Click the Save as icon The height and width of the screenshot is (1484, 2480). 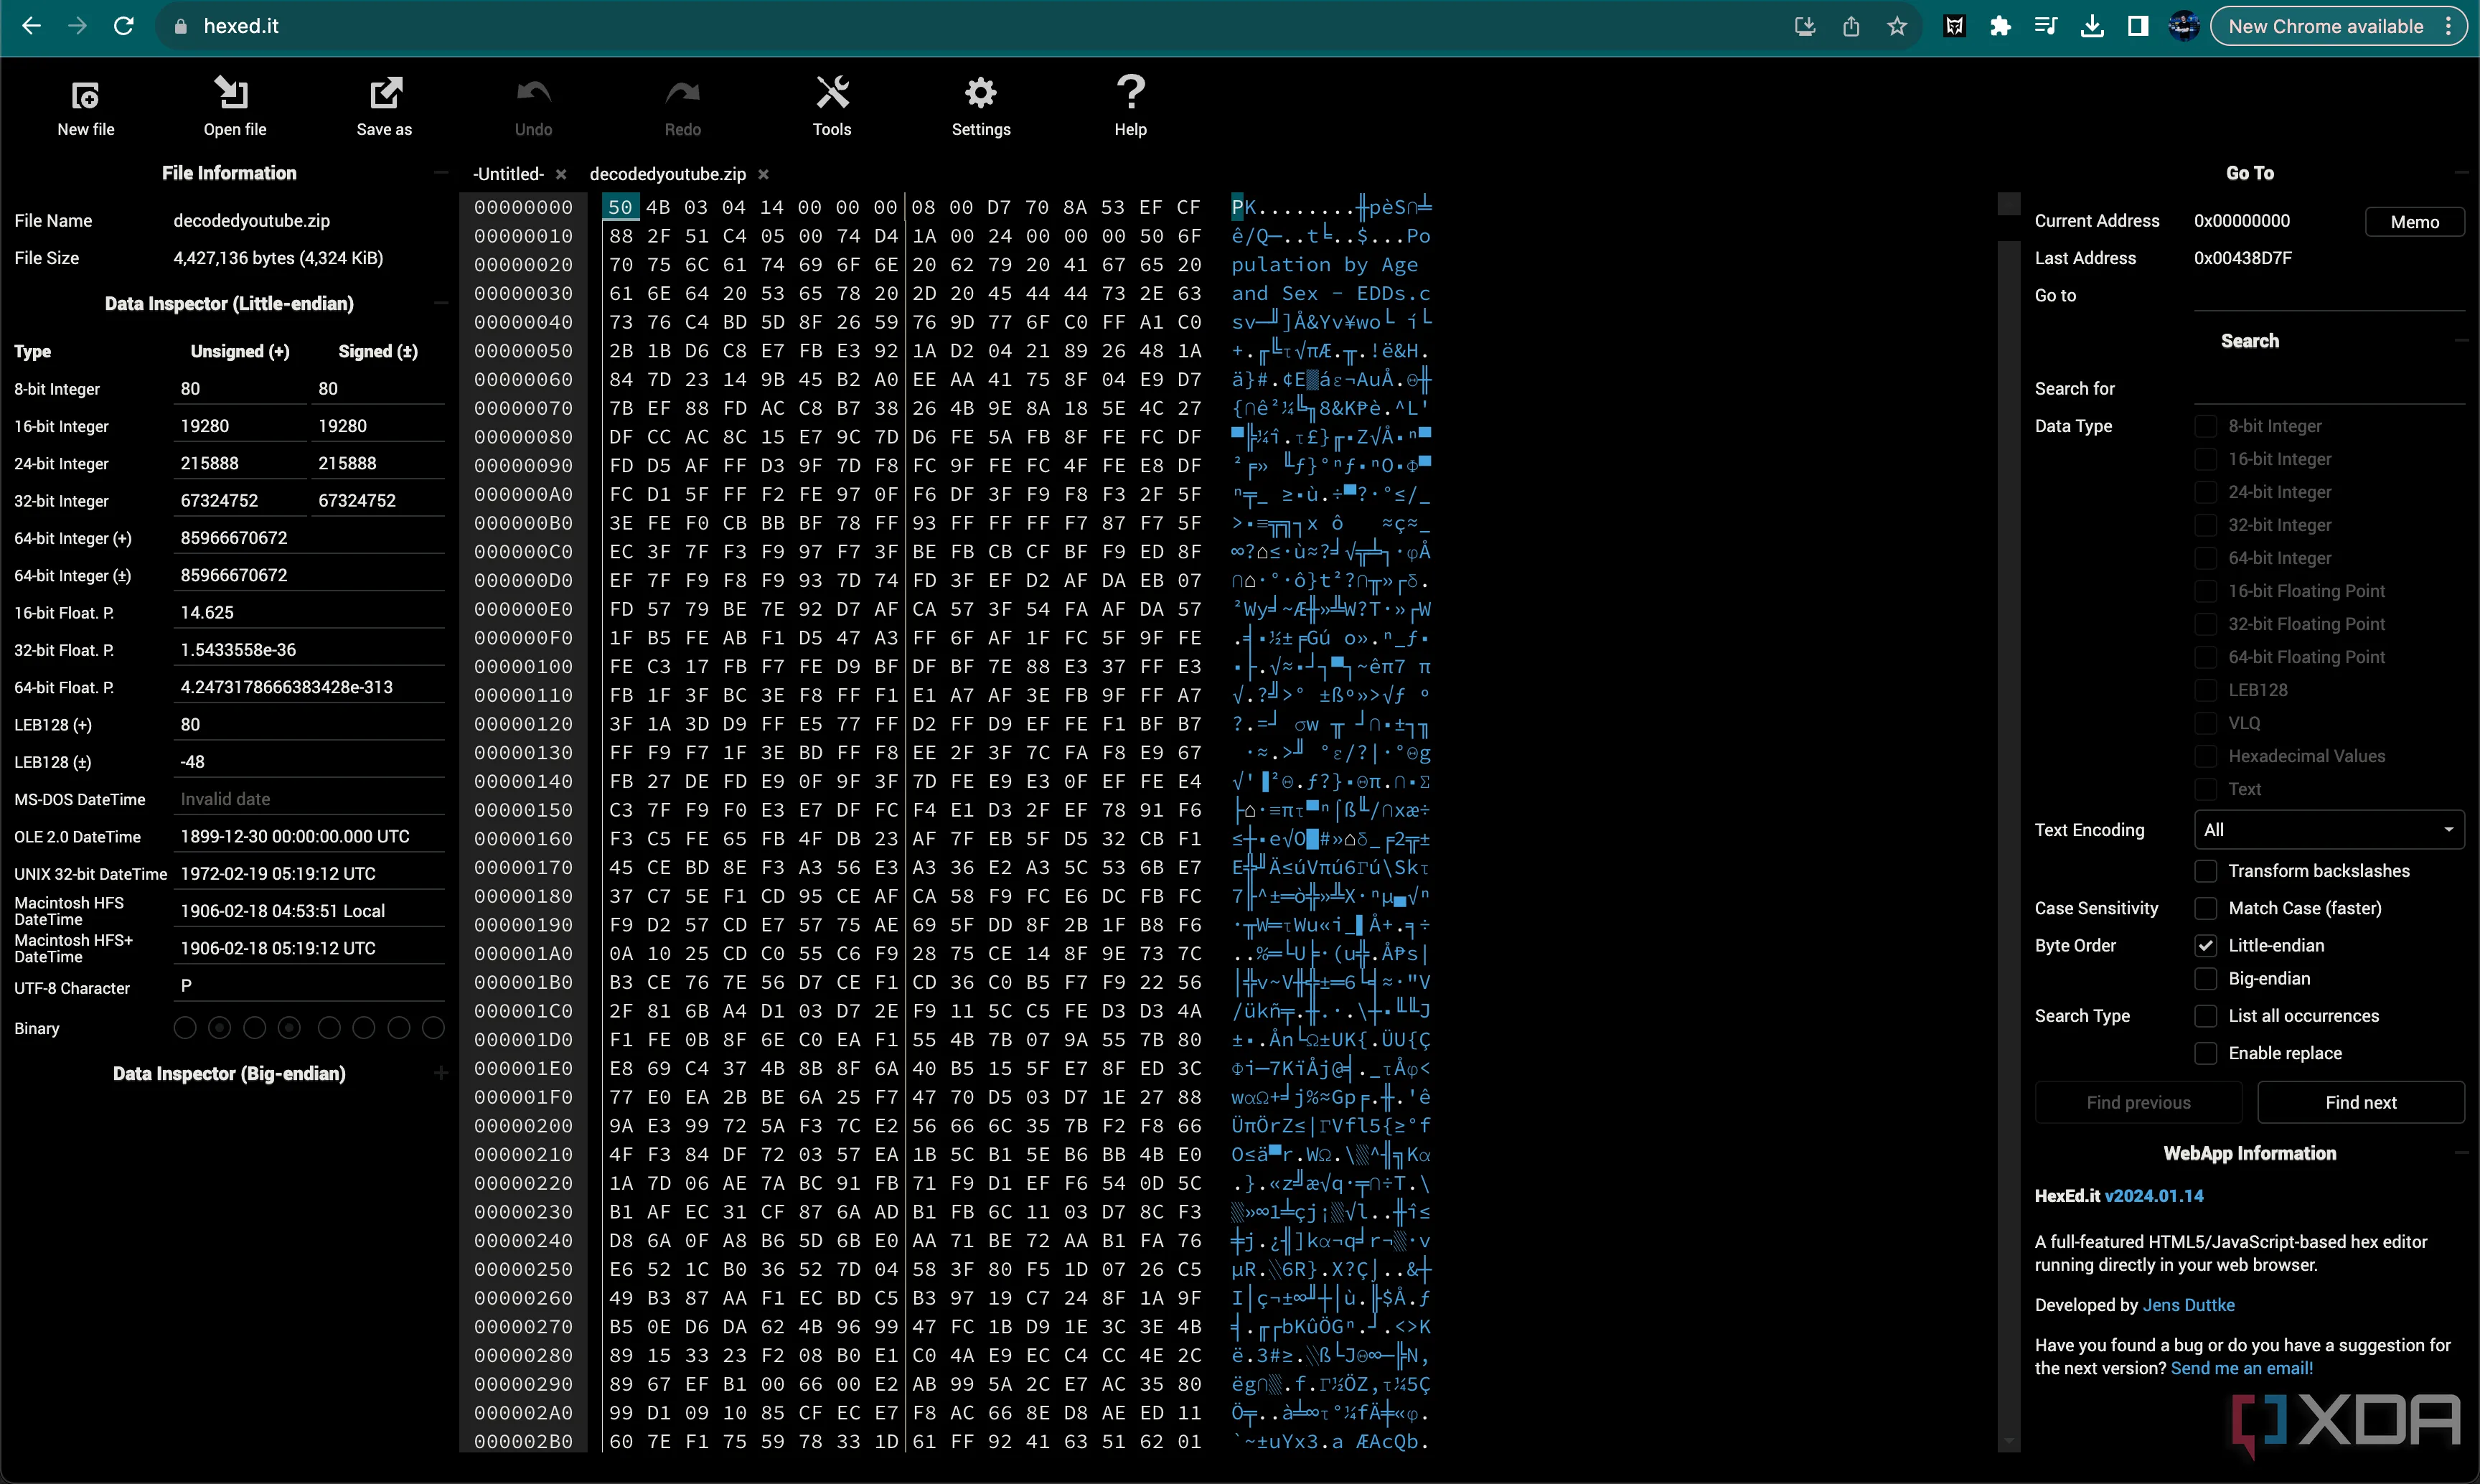[x=385, y=94]
